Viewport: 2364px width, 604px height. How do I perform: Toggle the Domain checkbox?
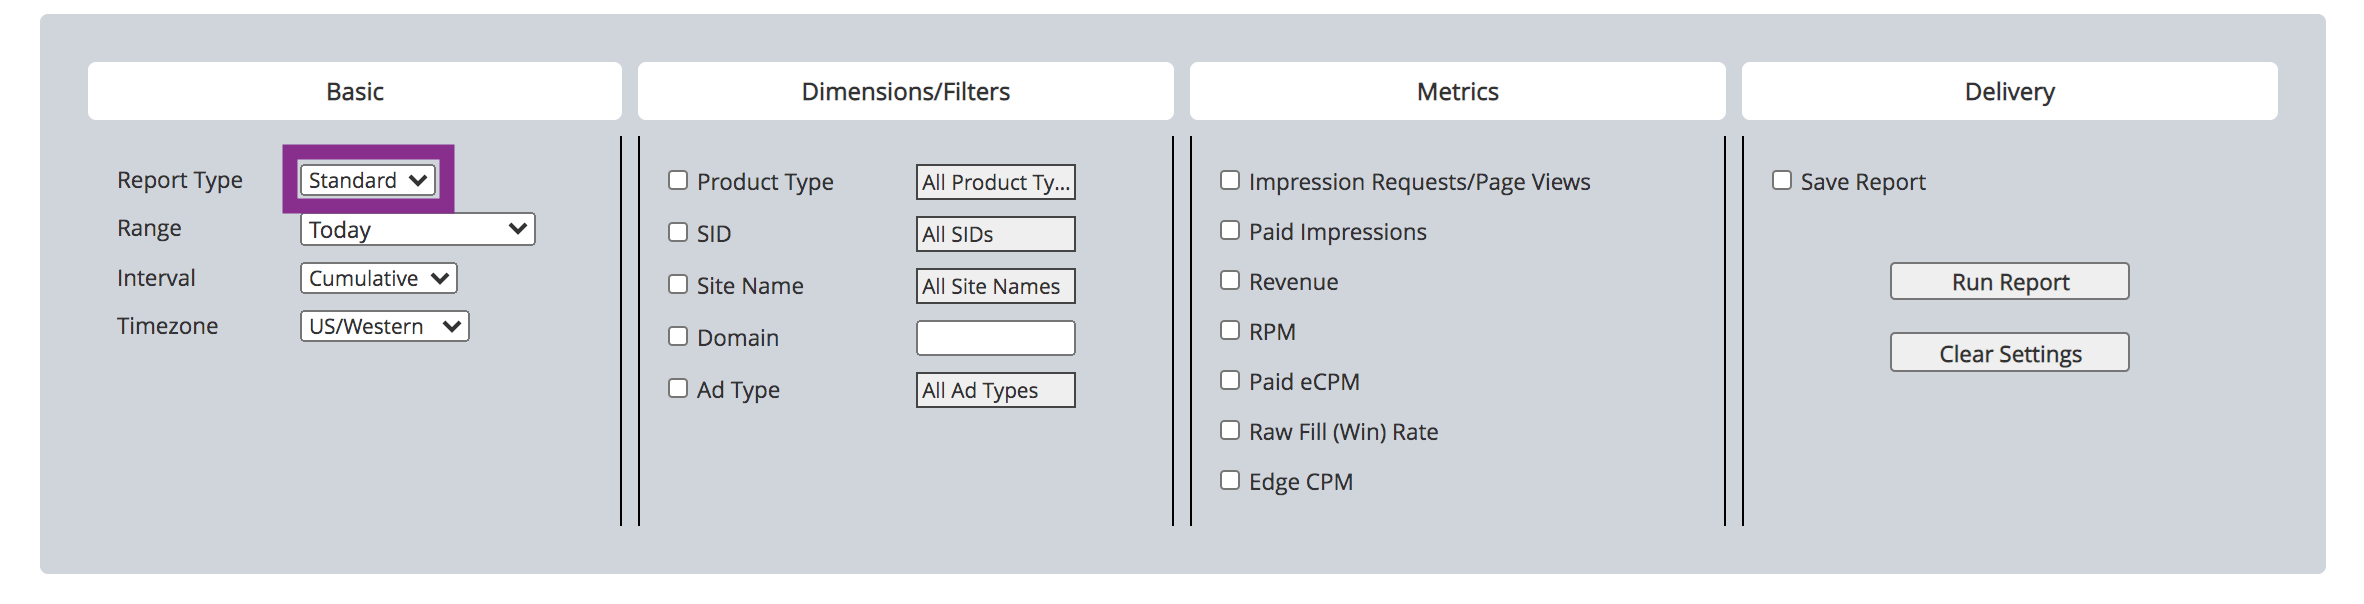tap(678, 336)
